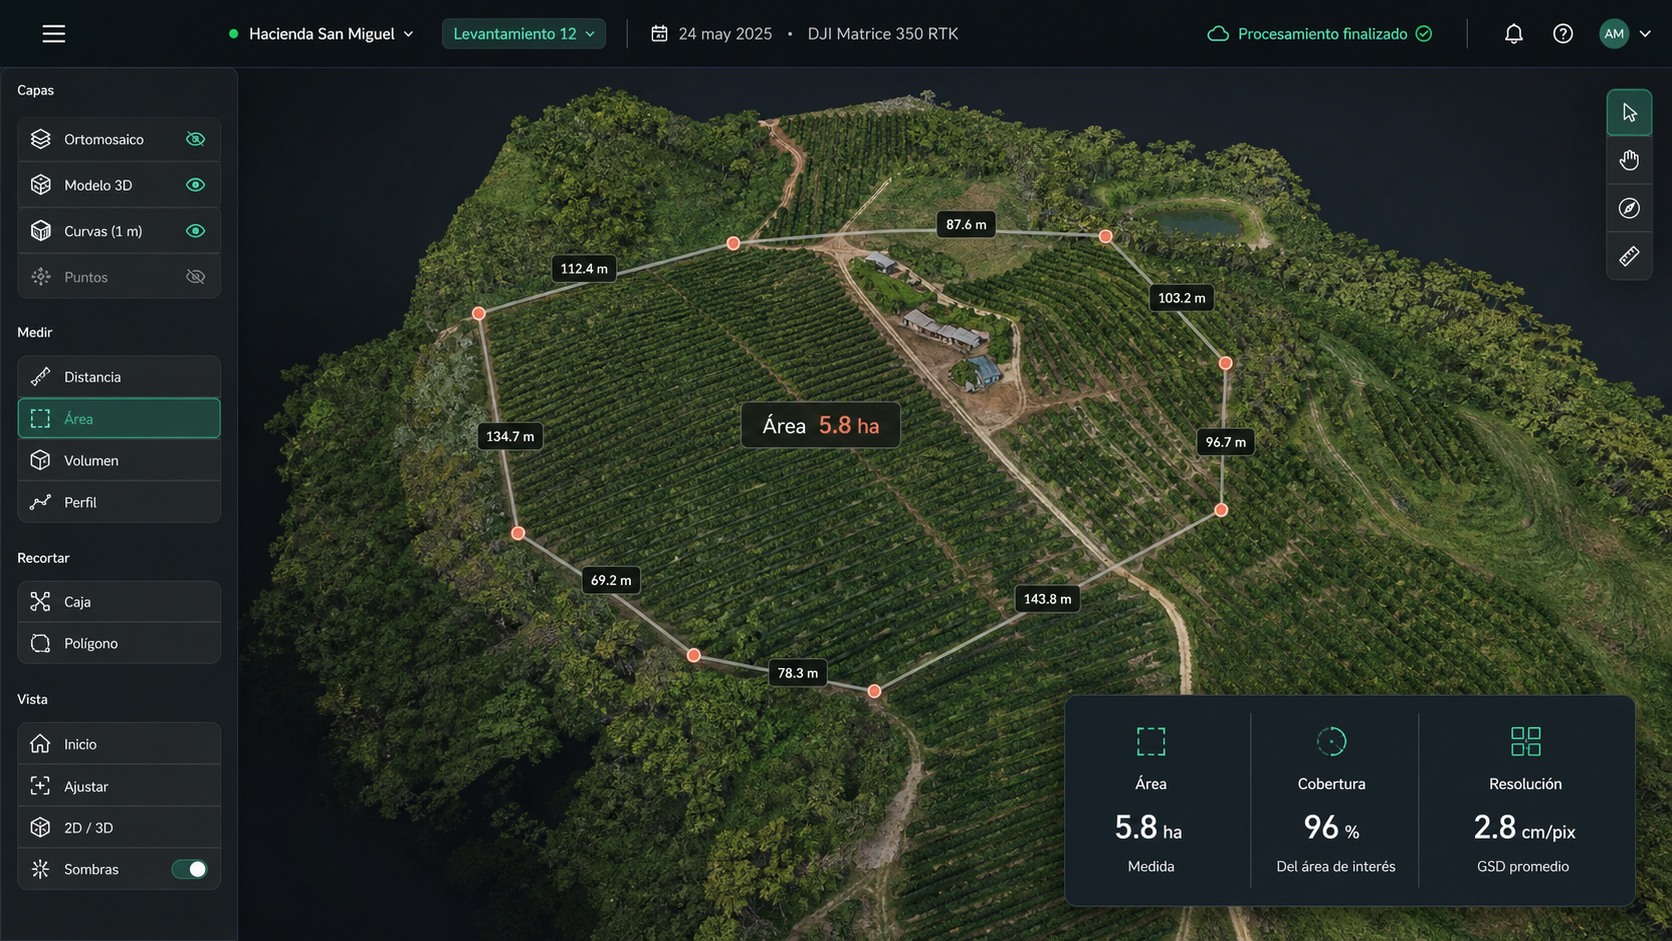Viewport: 1672px width, 941px height.
Task: Open the help question mark icon
Action: tap(1563, 34)
